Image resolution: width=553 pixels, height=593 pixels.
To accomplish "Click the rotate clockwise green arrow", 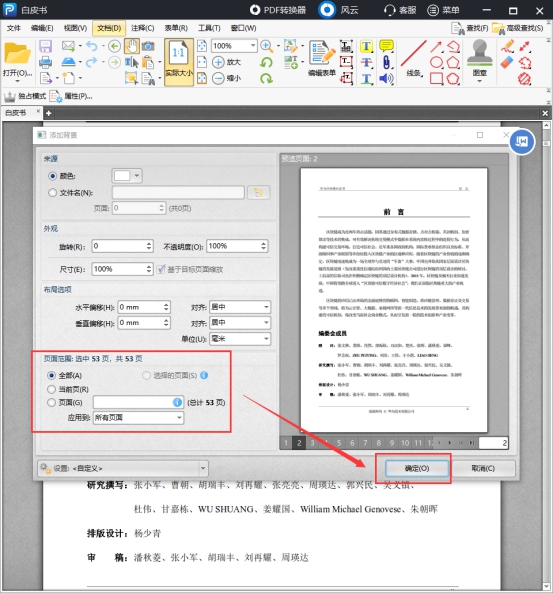I will coord(266,78).
